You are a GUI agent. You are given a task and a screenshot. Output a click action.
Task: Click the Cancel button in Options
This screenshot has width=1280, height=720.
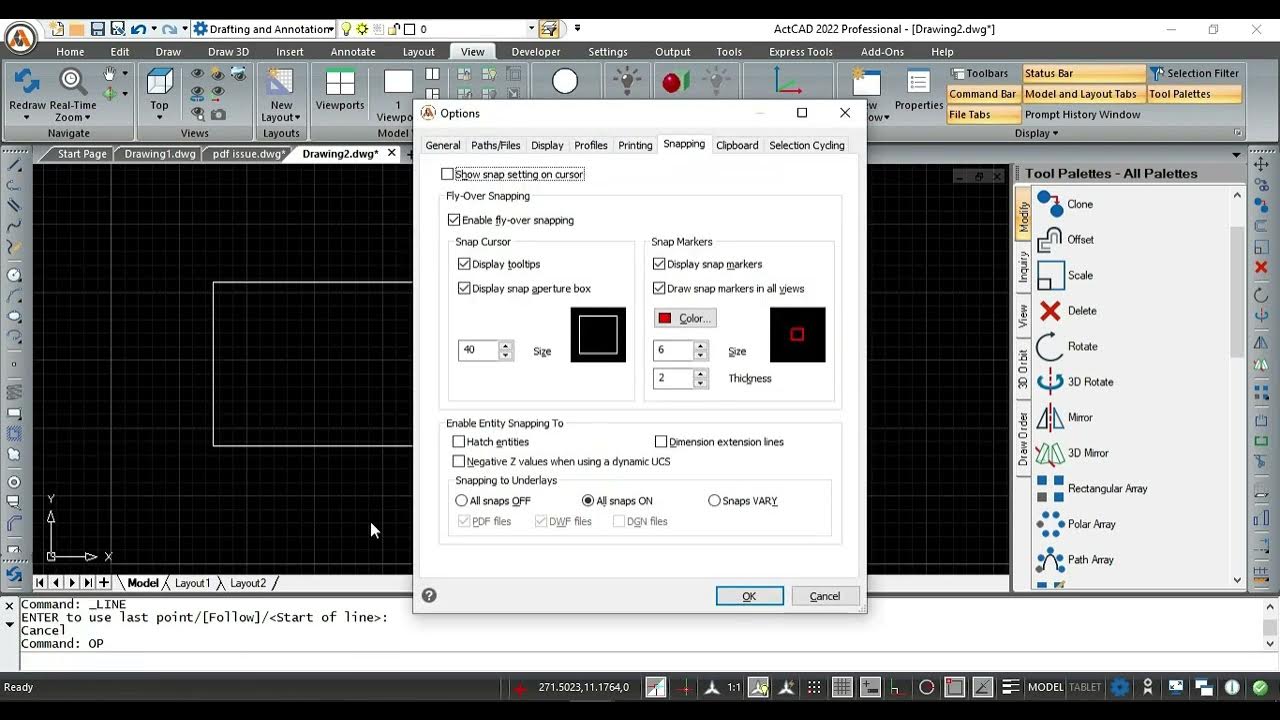coord(825,596)
